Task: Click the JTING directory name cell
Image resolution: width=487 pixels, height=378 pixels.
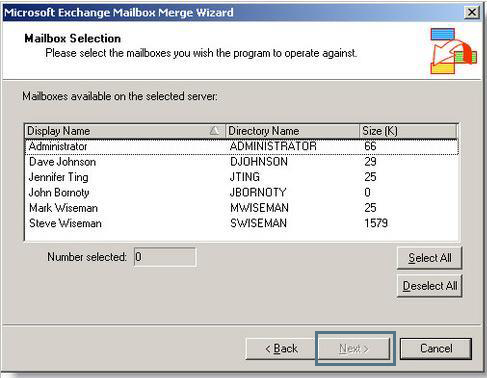Action: [245, 177]
